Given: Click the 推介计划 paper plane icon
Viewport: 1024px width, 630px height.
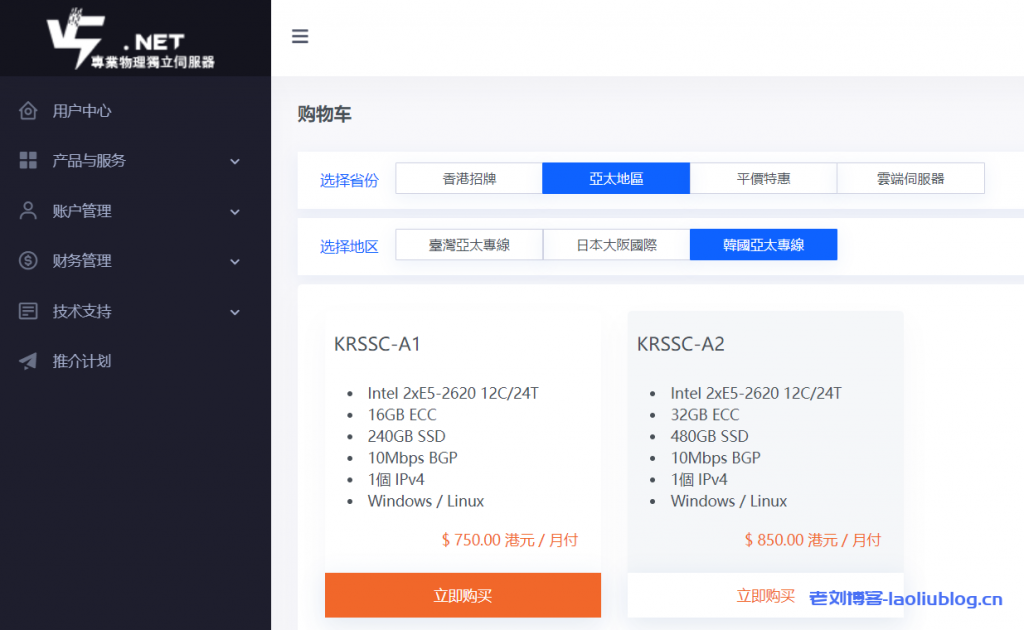Looking at the screenshot, I should [x=28, y=361].
